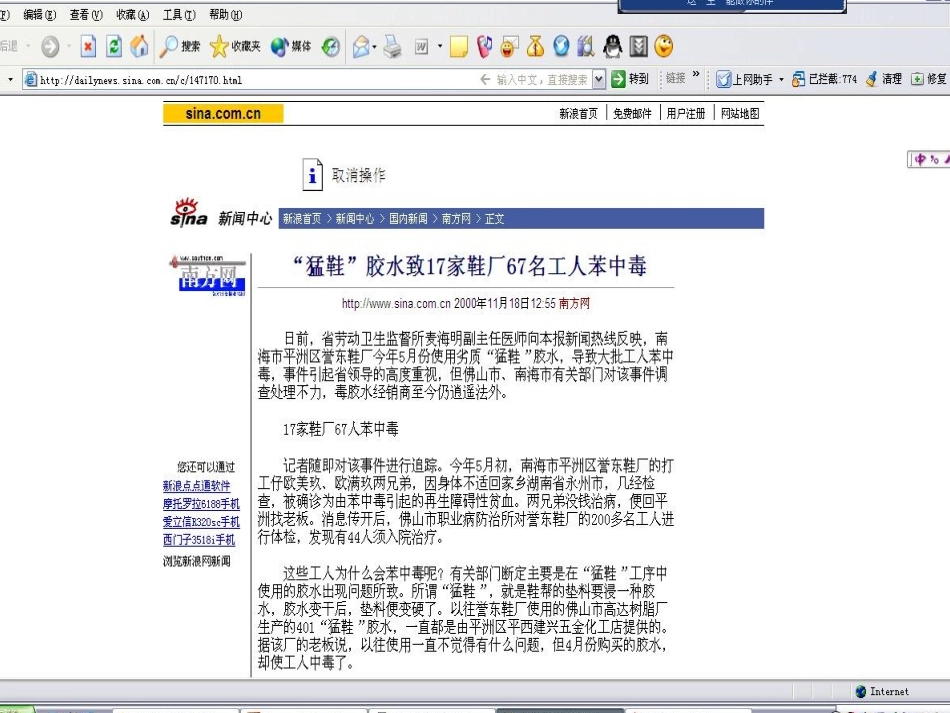
Task: Click the gray double down-arrow download icon
Action: point(639,47)
